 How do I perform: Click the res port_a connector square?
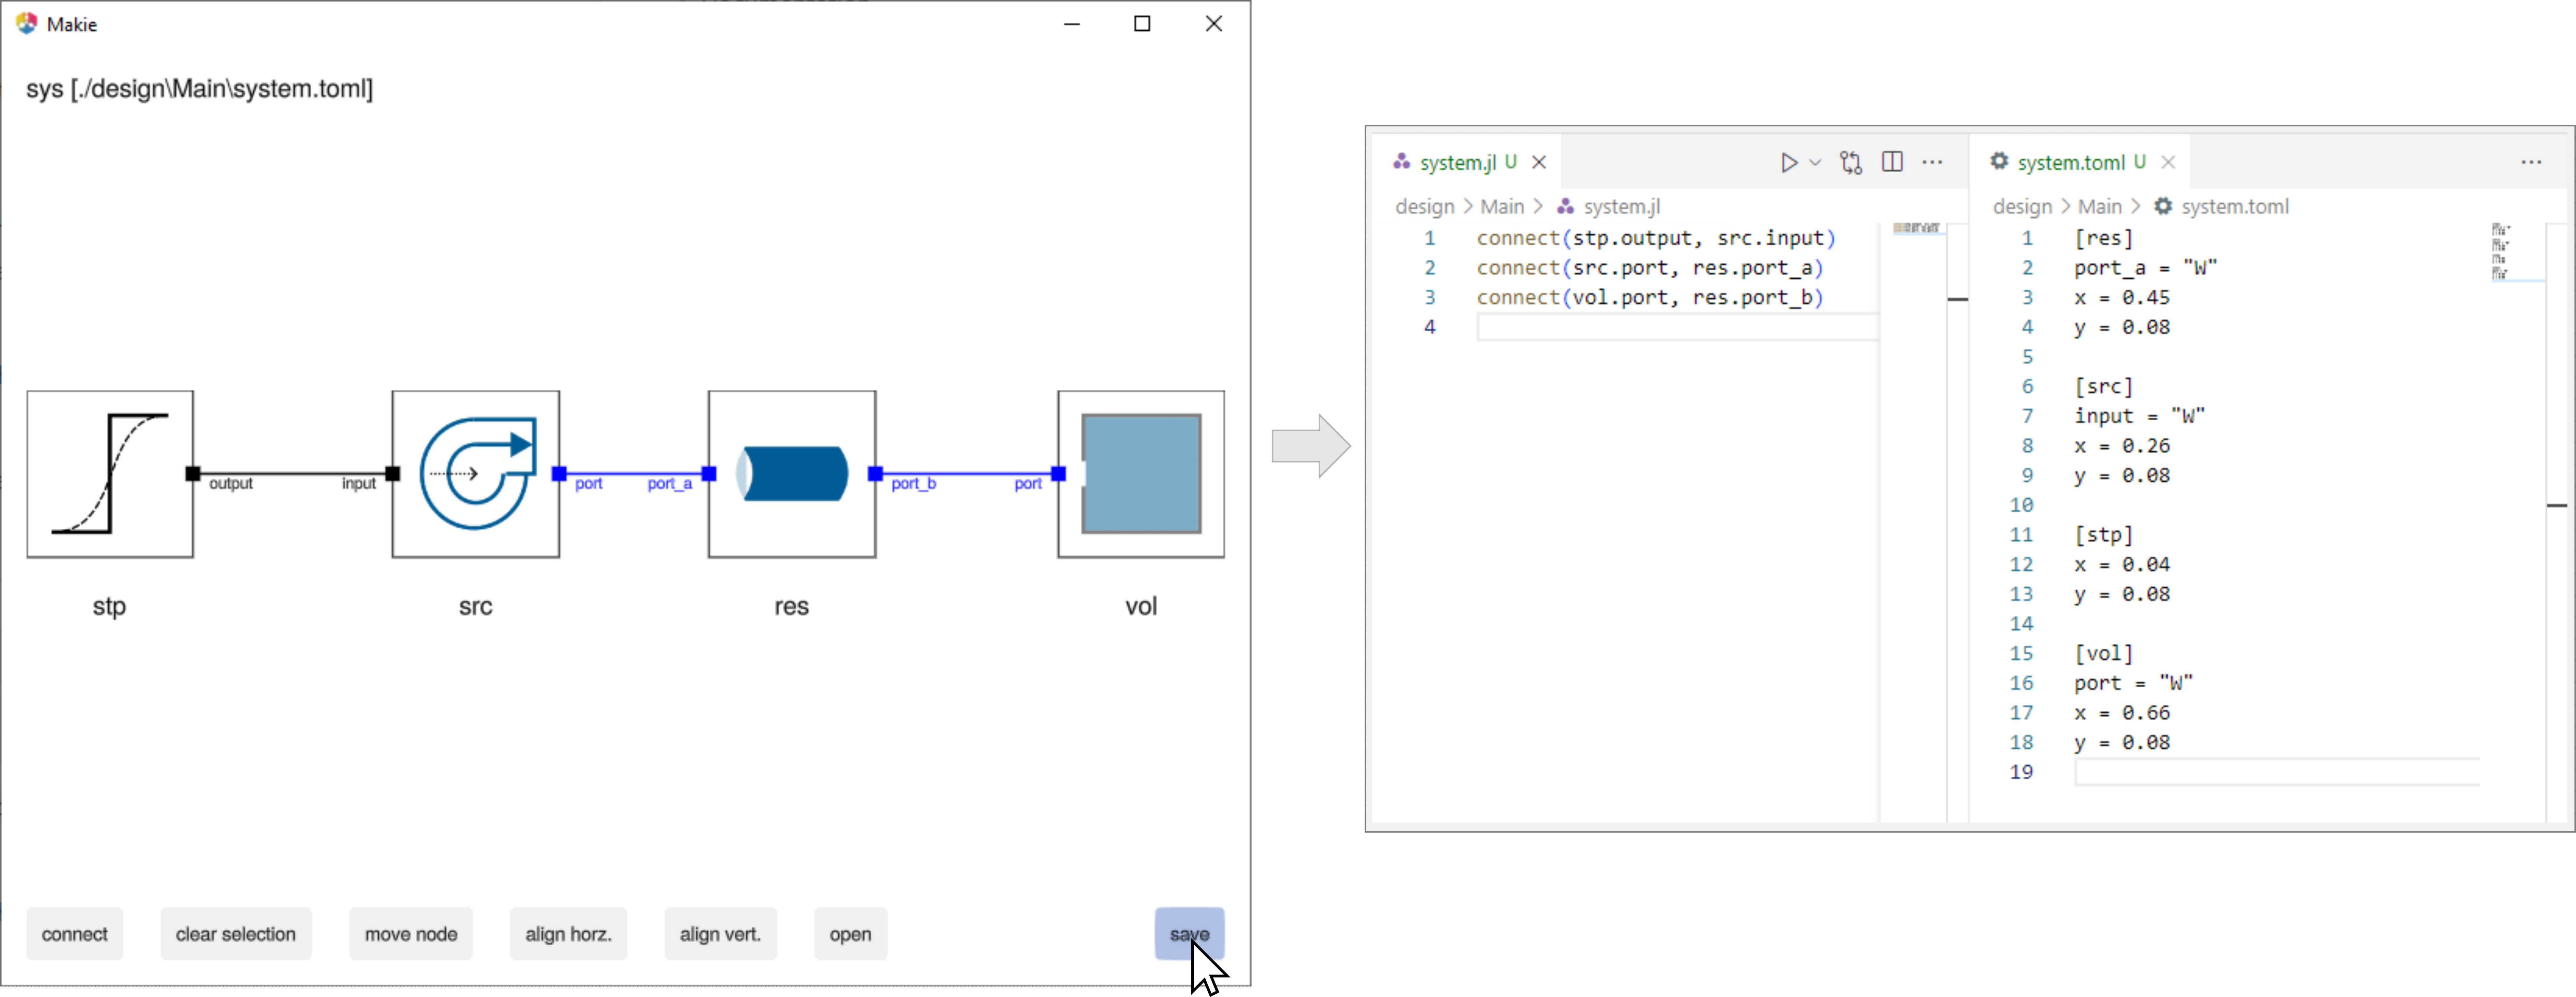[709, 474]
